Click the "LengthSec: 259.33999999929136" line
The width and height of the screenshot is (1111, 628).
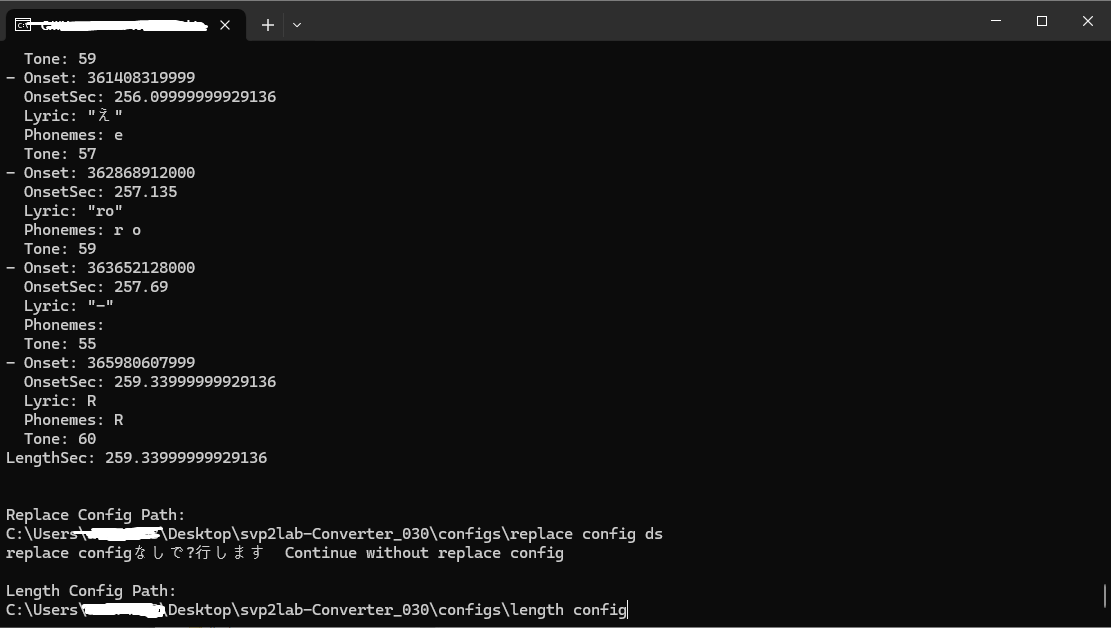click(136, 458)
